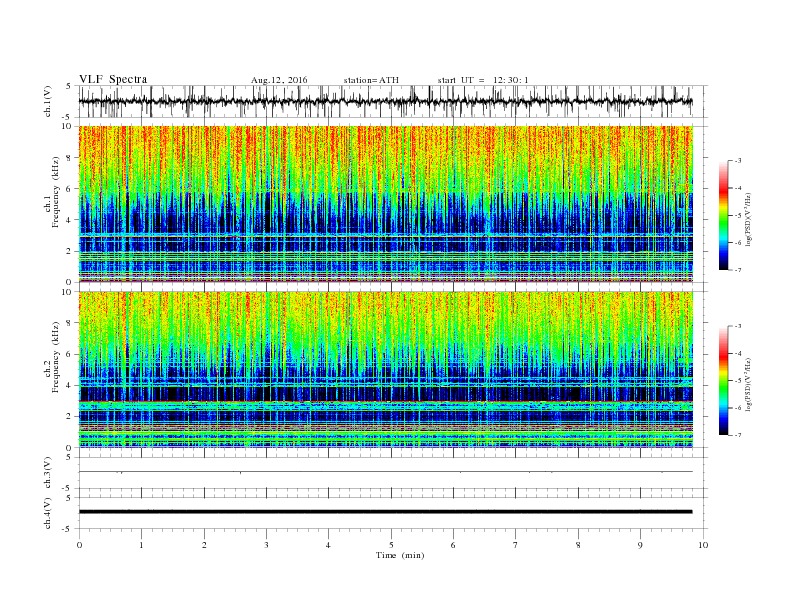Click the ch.2 colorbar "log(PSD)(V²/Hz)" label
Image resolution: width=792 pixels, height=612 pixels.
(749, 384)
